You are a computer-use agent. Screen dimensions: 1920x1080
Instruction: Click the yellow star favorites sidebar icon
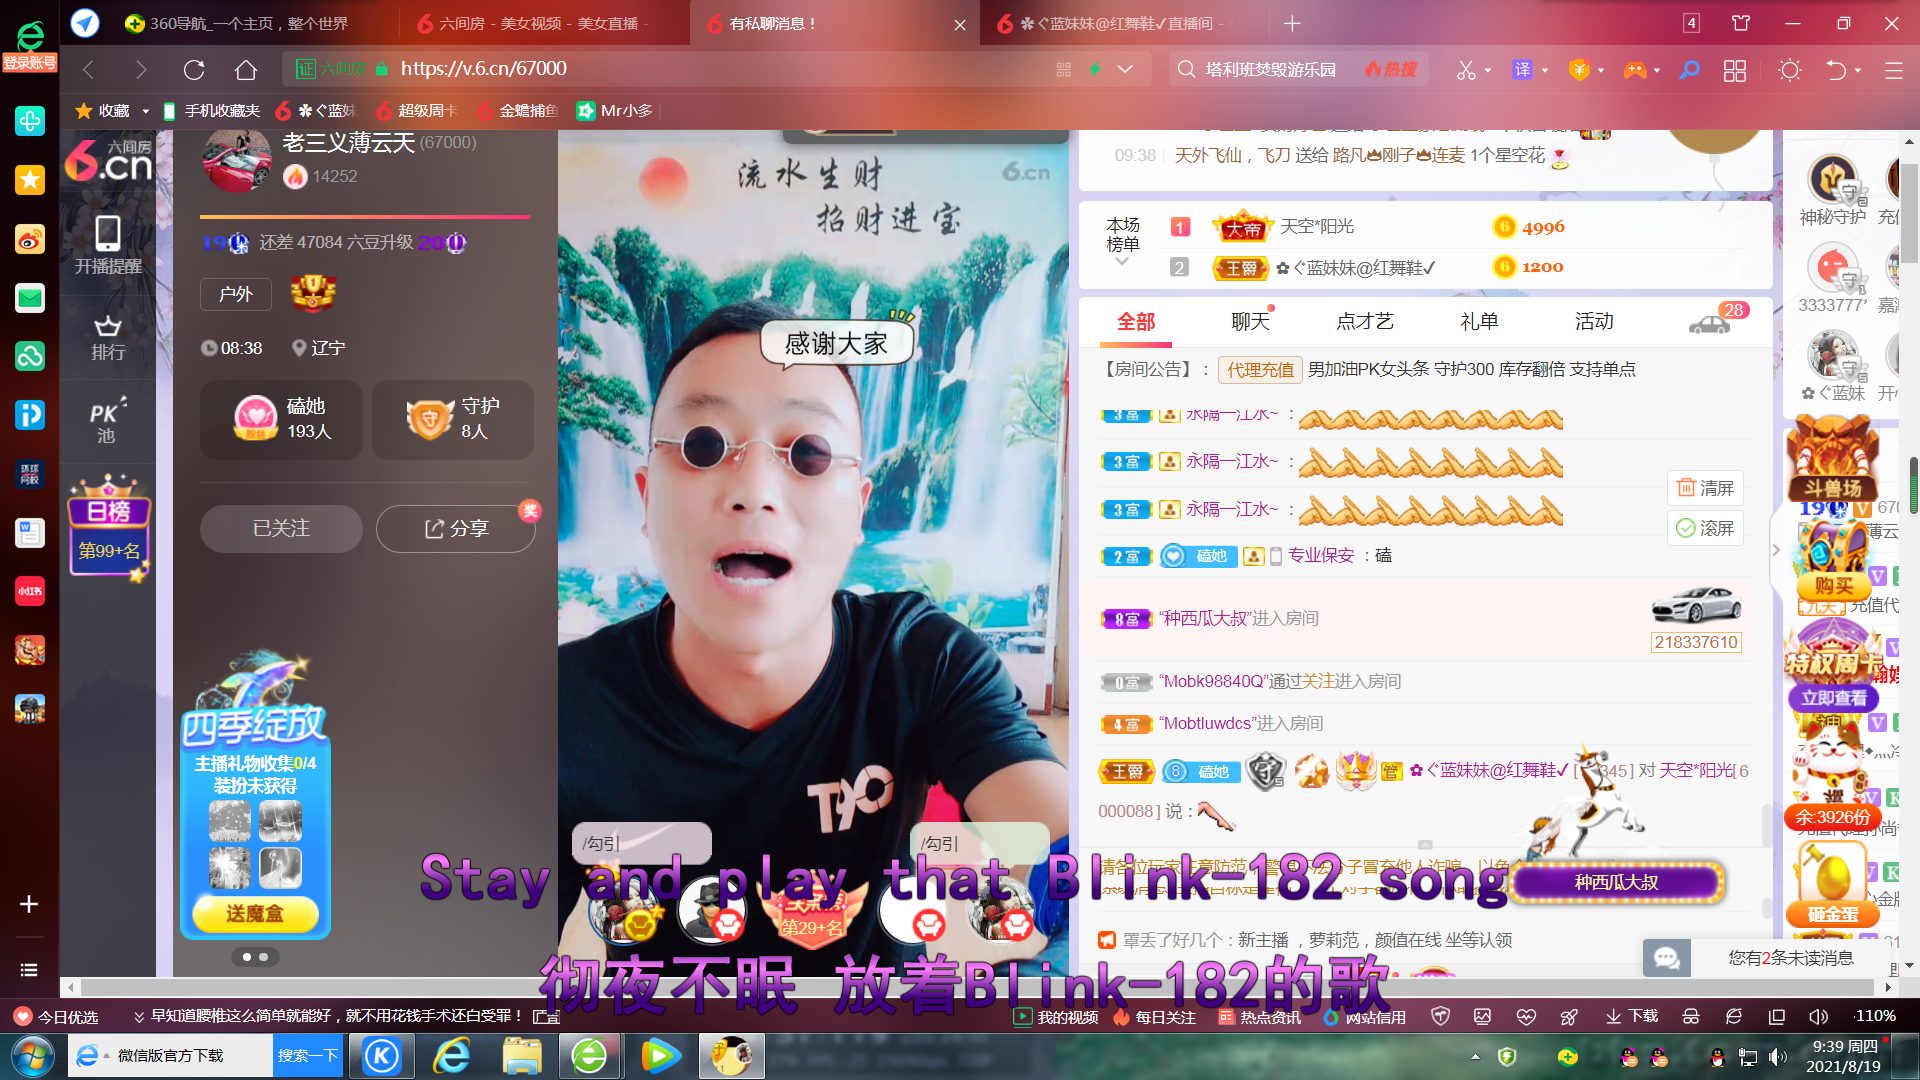coord(30,180)
